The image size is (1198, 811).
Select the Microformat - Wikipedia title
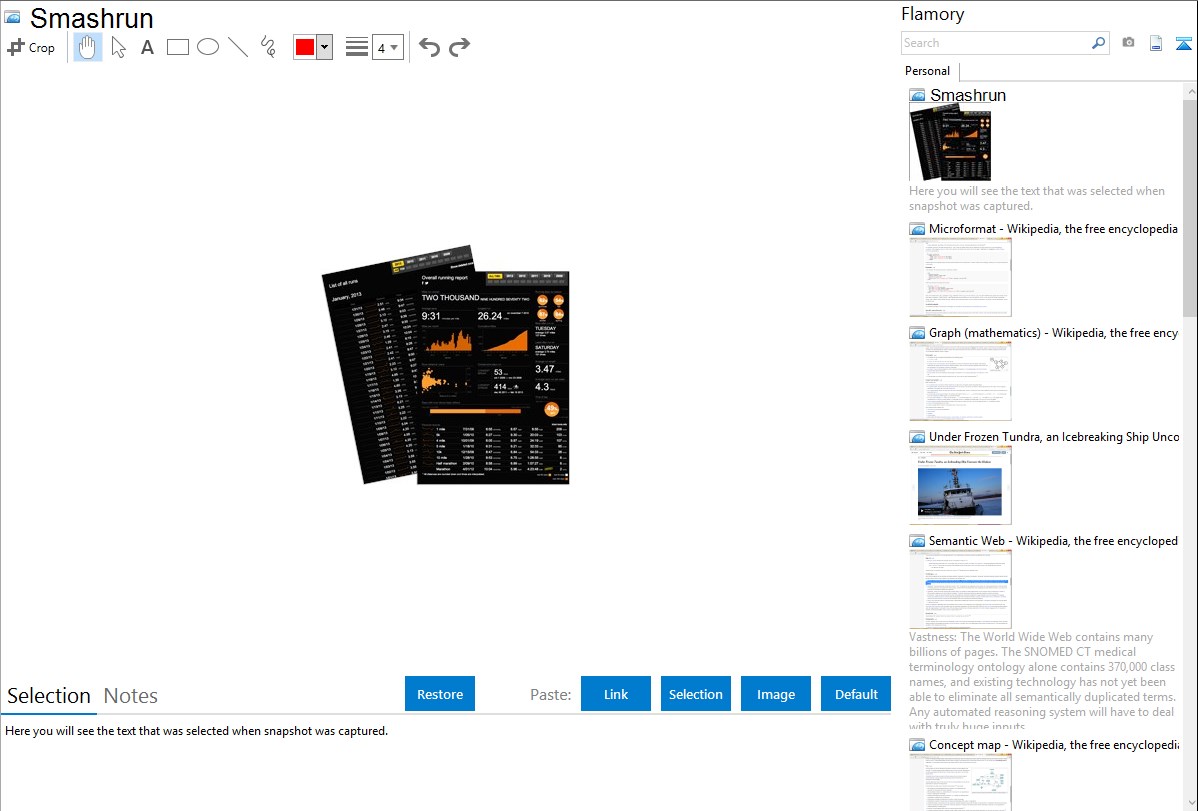(1053, 229)
